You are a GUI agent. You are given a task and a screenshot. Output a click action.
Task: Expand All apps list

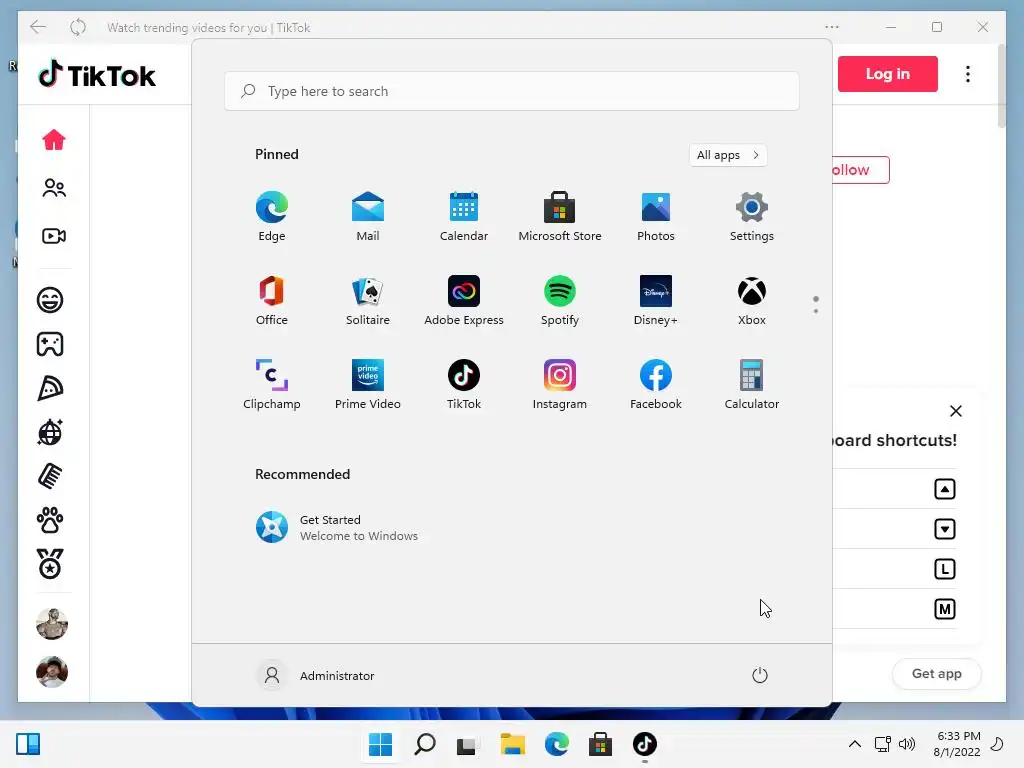728,155
